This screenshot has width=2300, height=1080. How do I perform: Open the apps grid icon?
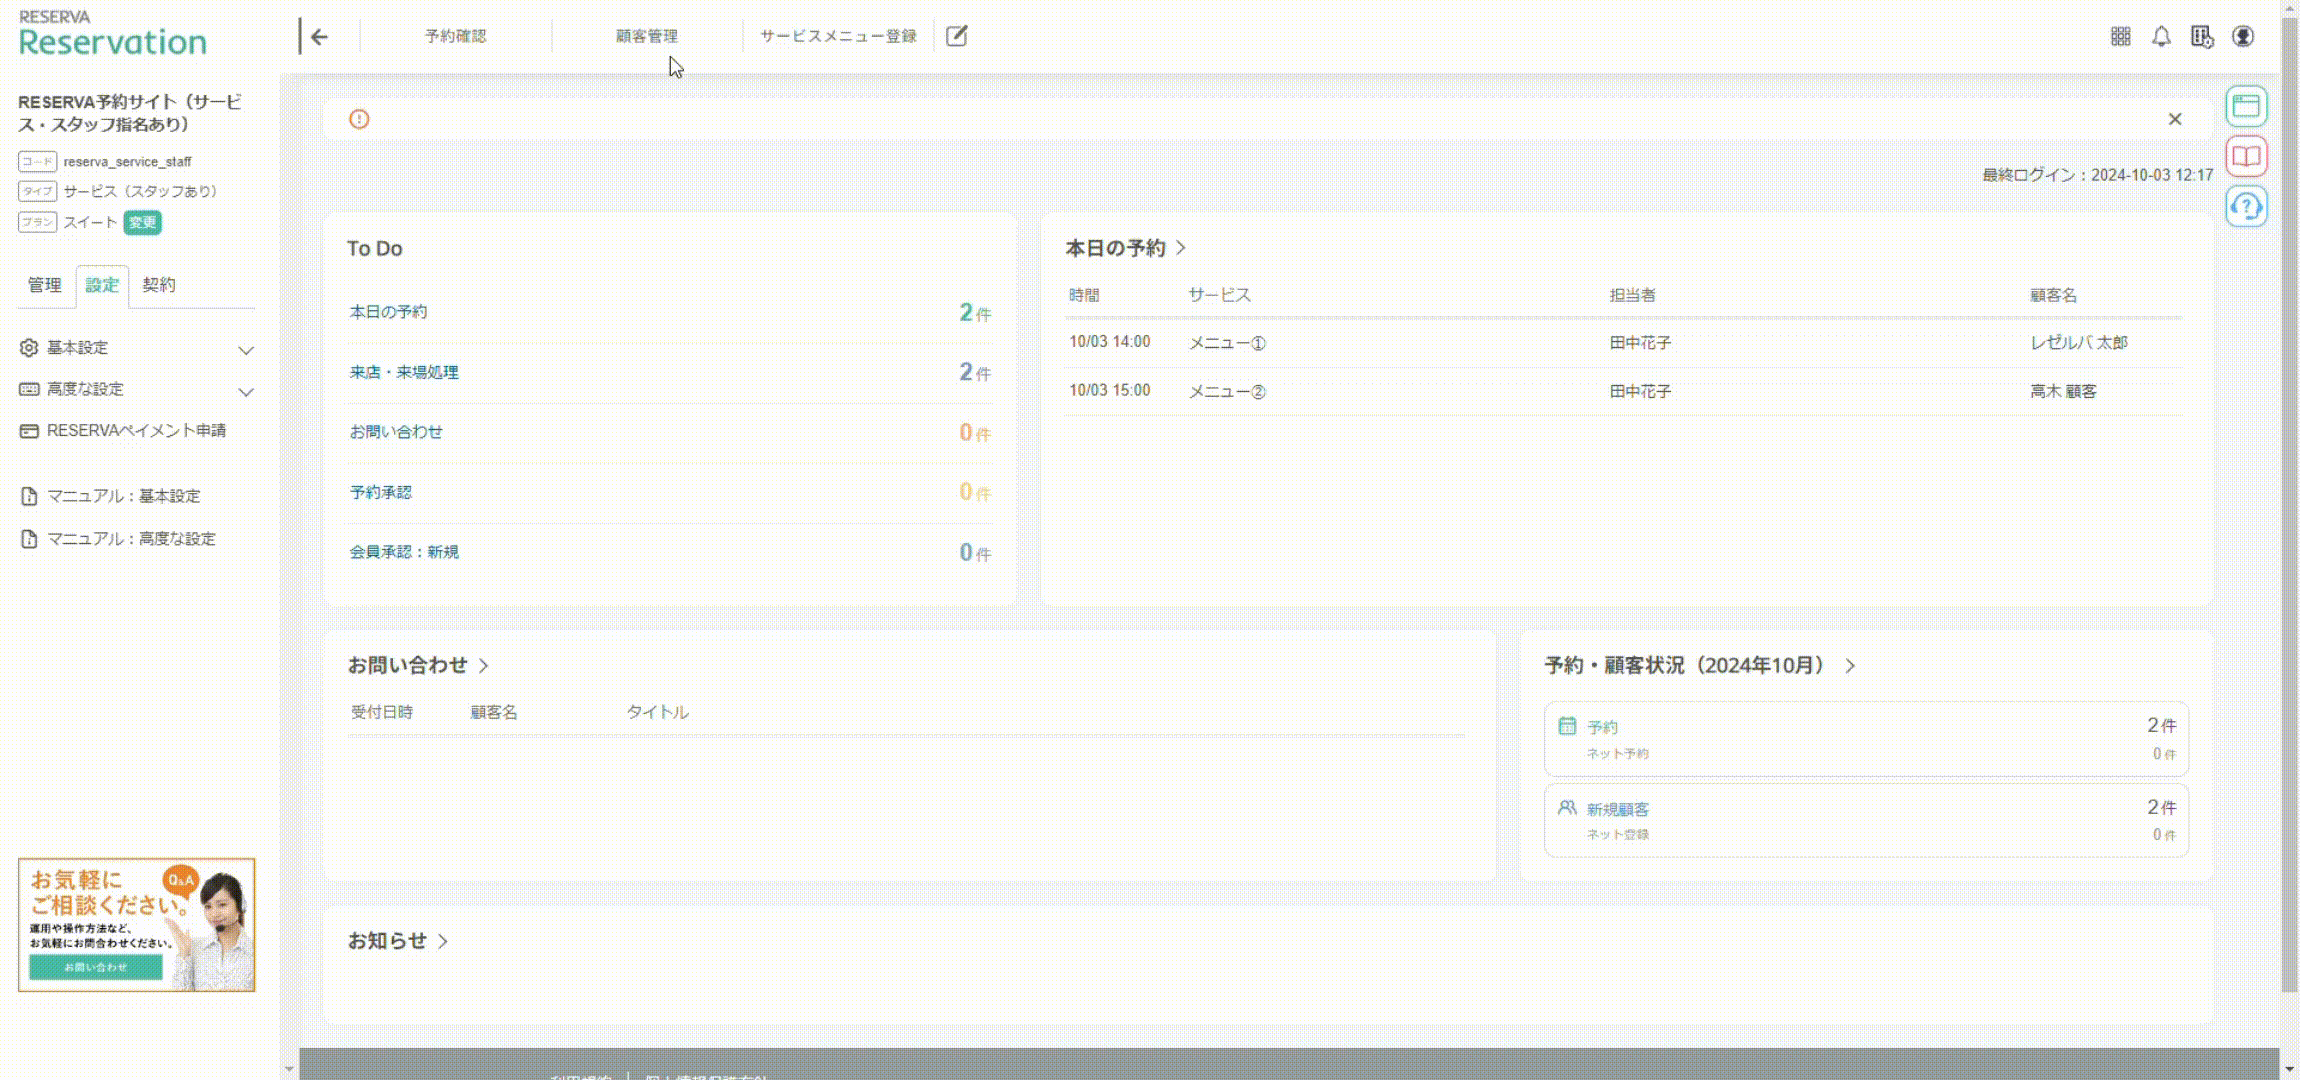[x=2120, y=37]
